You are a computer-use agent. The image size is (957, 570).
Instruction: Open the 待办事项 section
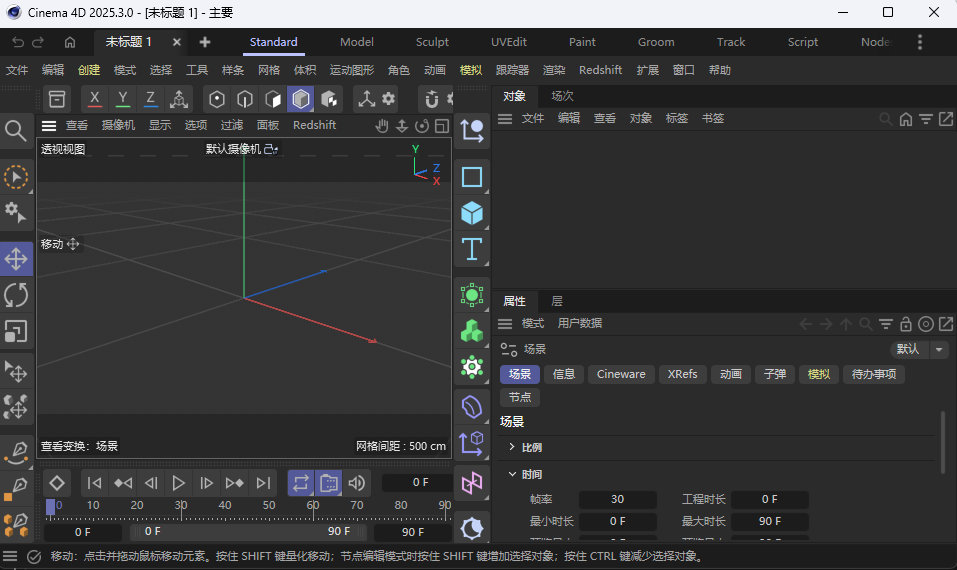pos(874,374)
